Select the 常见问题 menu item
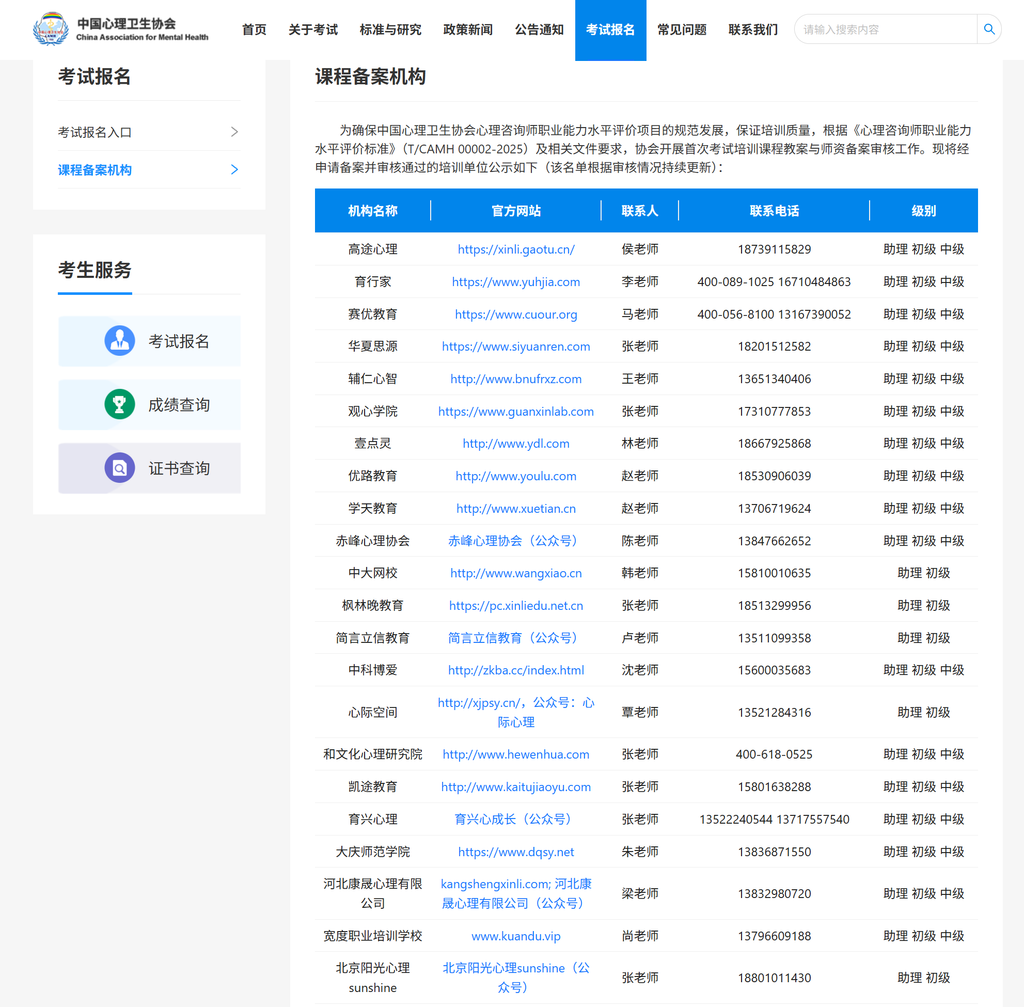This screenshot has height=1007, width=1024. click(682, 30)
